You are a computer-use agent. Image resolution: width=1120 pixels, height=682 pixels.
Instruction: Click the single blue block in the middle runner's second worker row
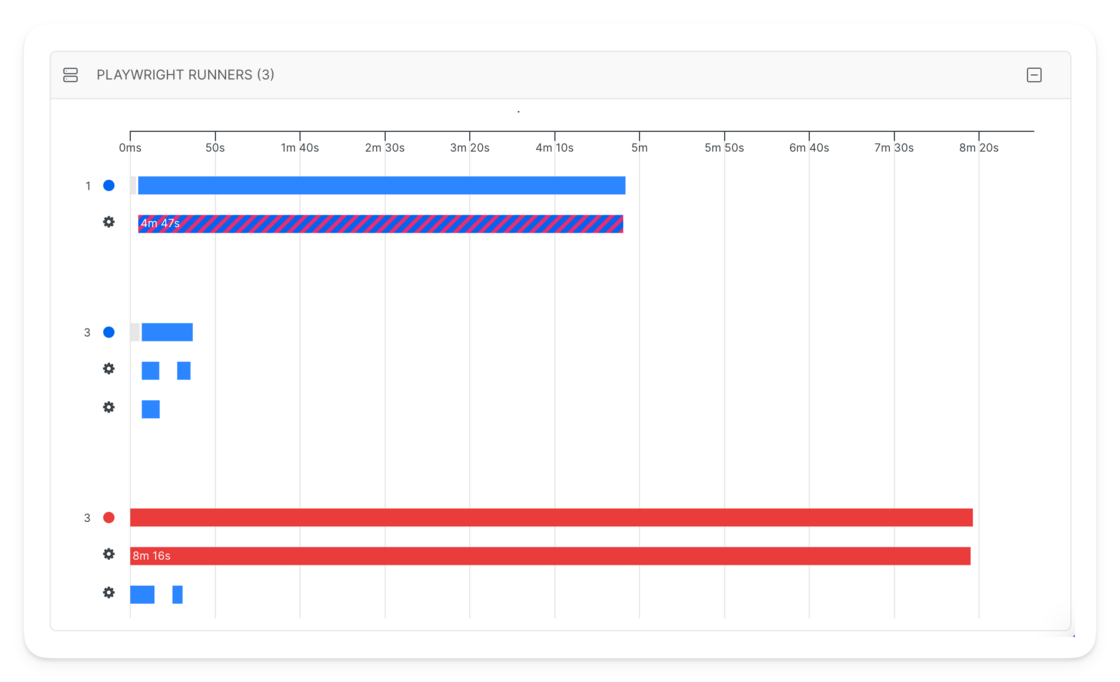click(151, 409)
